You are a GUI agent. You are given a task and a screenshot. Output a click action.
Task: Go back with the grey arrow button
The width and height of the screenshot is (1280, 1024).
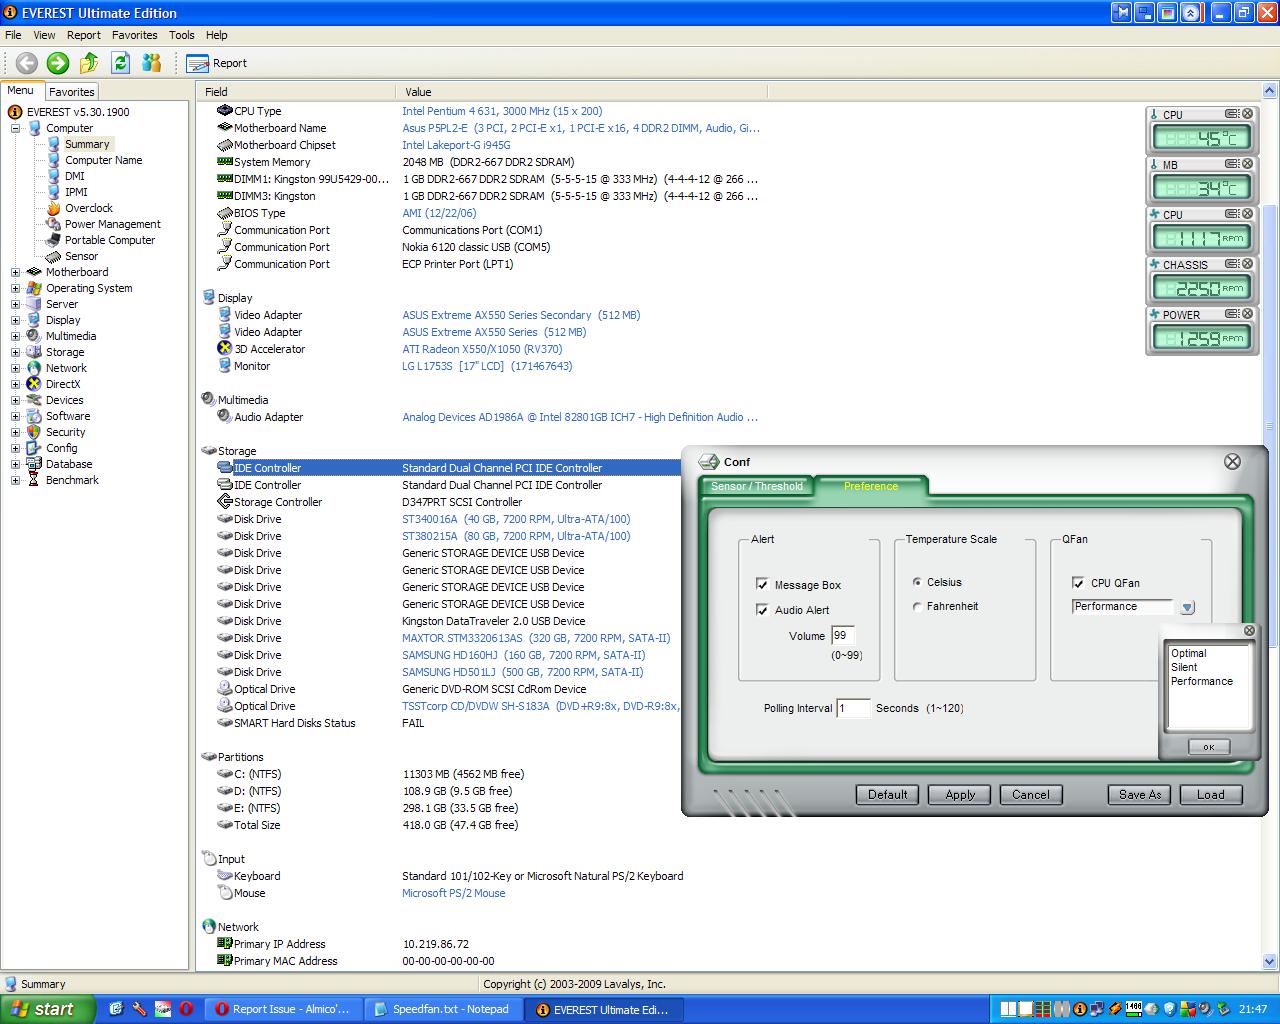[x=27, y=63]
